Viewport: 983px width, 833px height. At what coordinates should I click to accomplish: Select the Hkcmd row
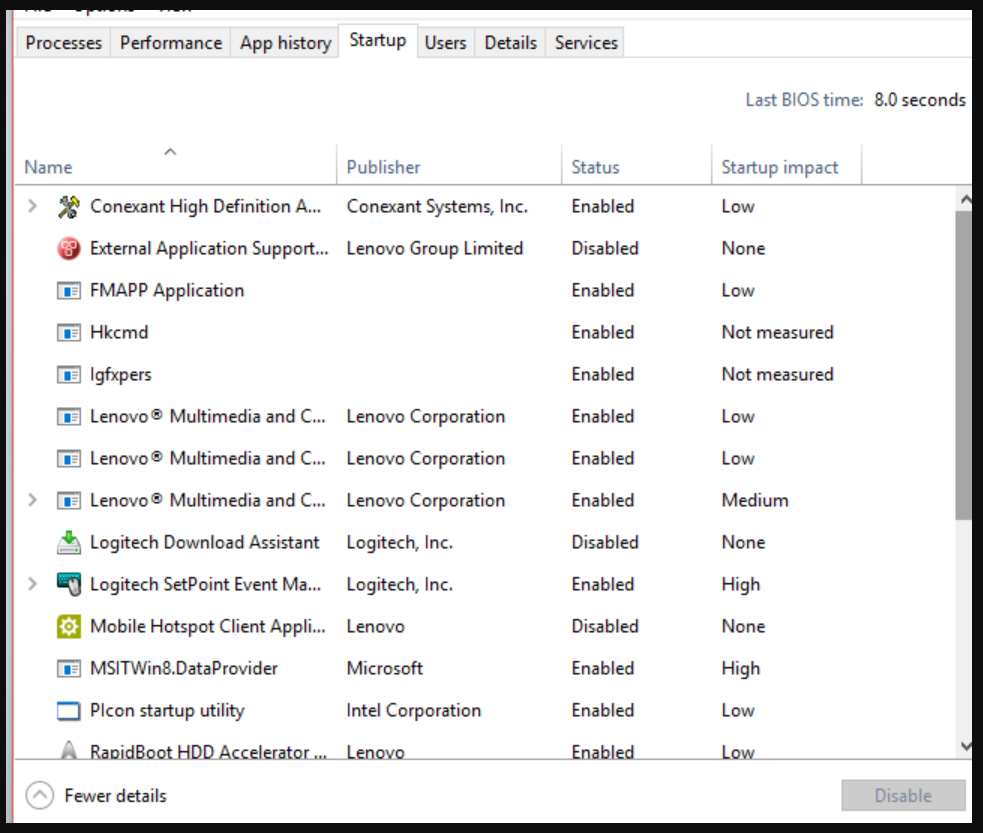pyautogui.click(x=486, y=332)
